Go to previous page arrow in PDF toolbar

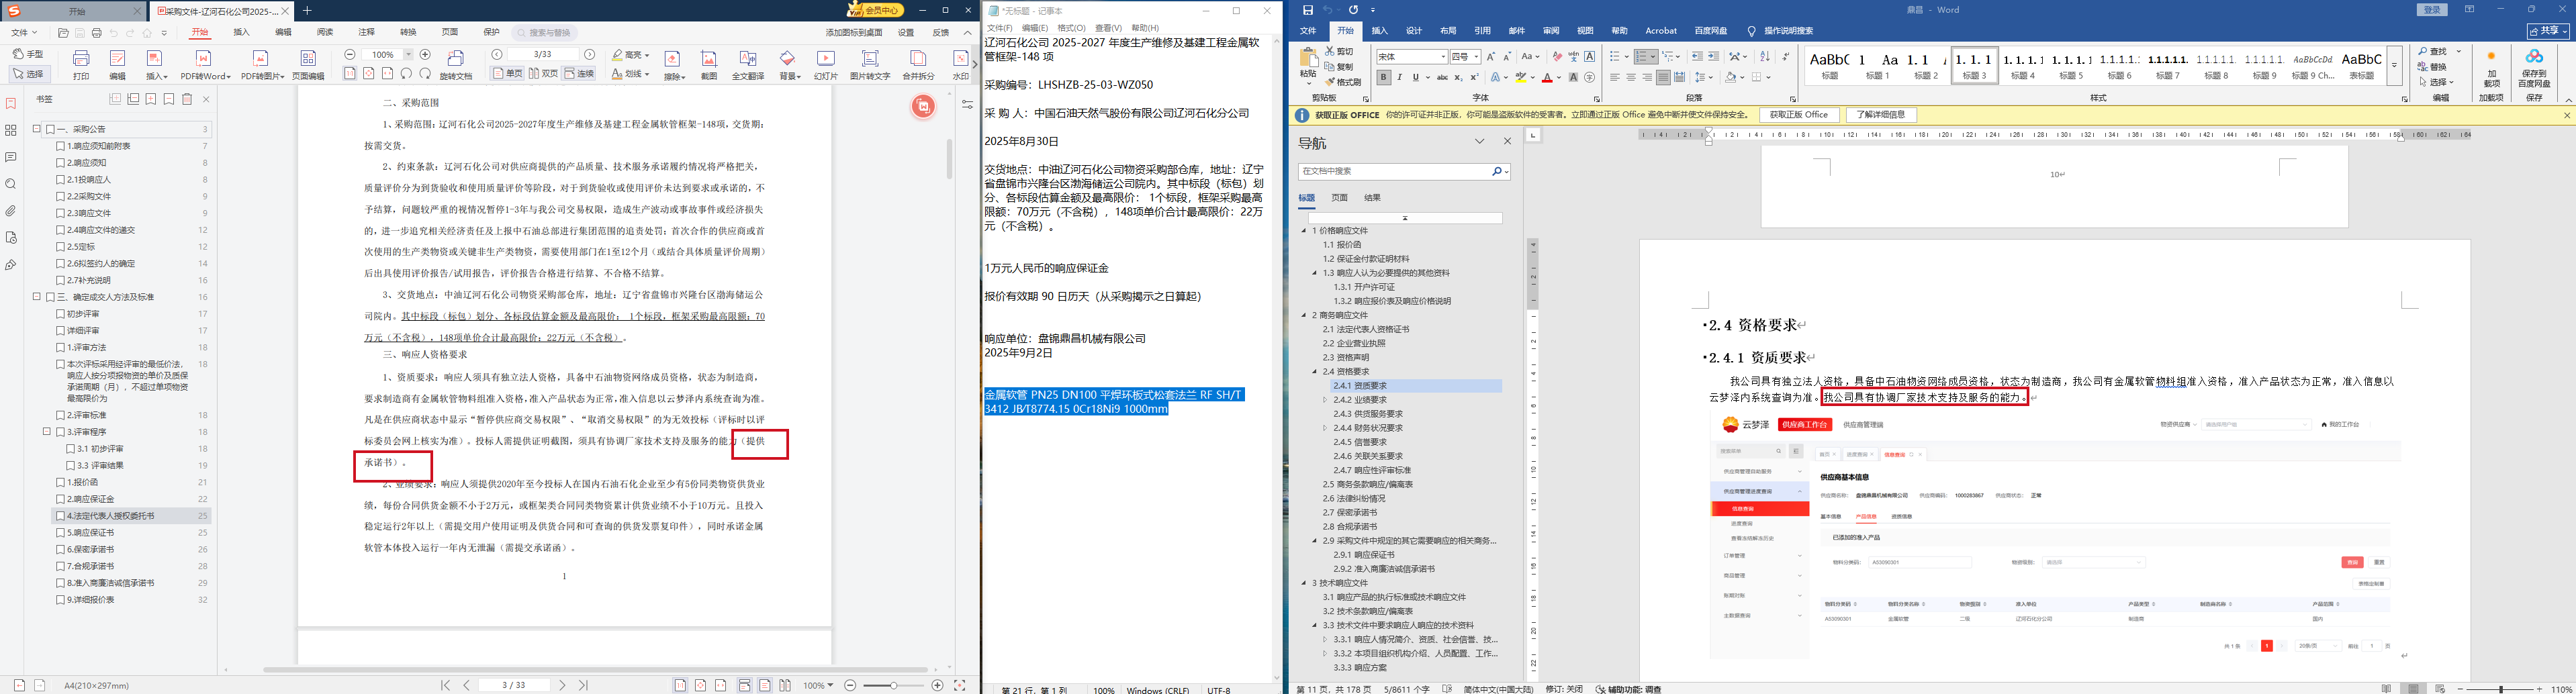click(x=497, y=55)
